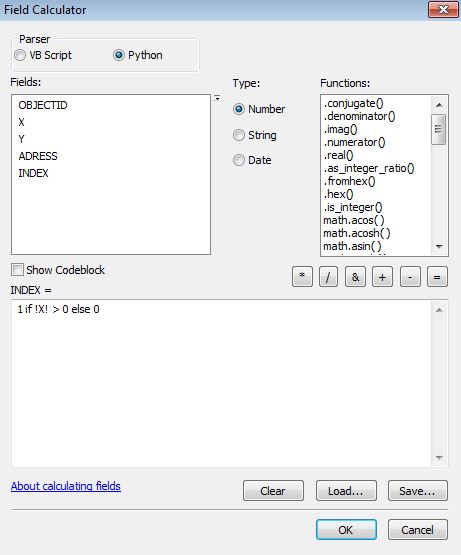Grab the Functions list scrollbar thumb
The height and width of the screenshot is (555, 461).
pyautogui.click(x=439, y=129)
